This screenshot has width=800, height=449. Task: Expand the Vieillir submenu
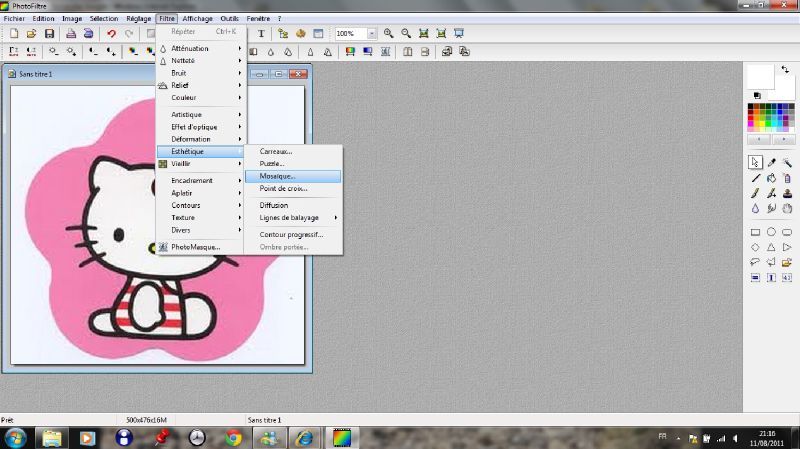coord(202,164)
